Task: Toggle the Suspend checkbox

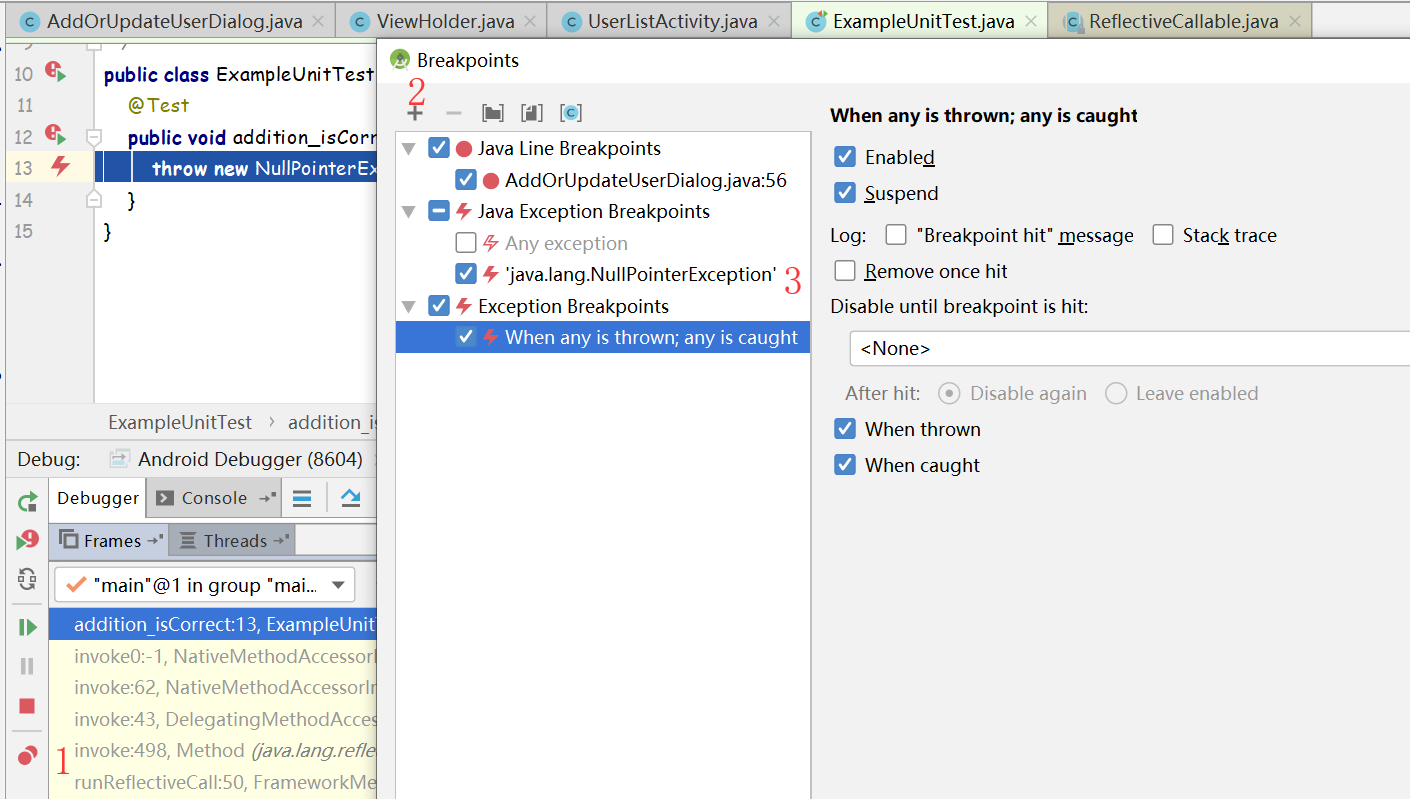Action: [x=845, y=193]
